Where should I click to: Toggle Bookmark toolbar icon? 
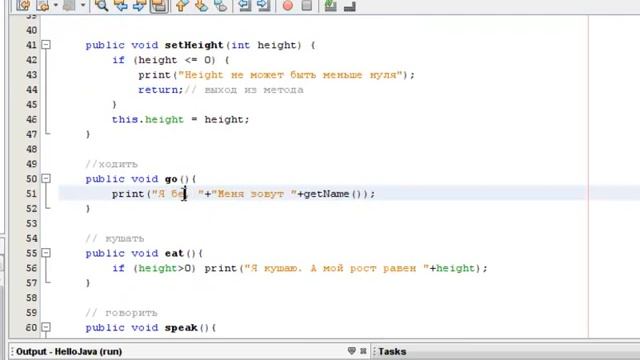220,5
